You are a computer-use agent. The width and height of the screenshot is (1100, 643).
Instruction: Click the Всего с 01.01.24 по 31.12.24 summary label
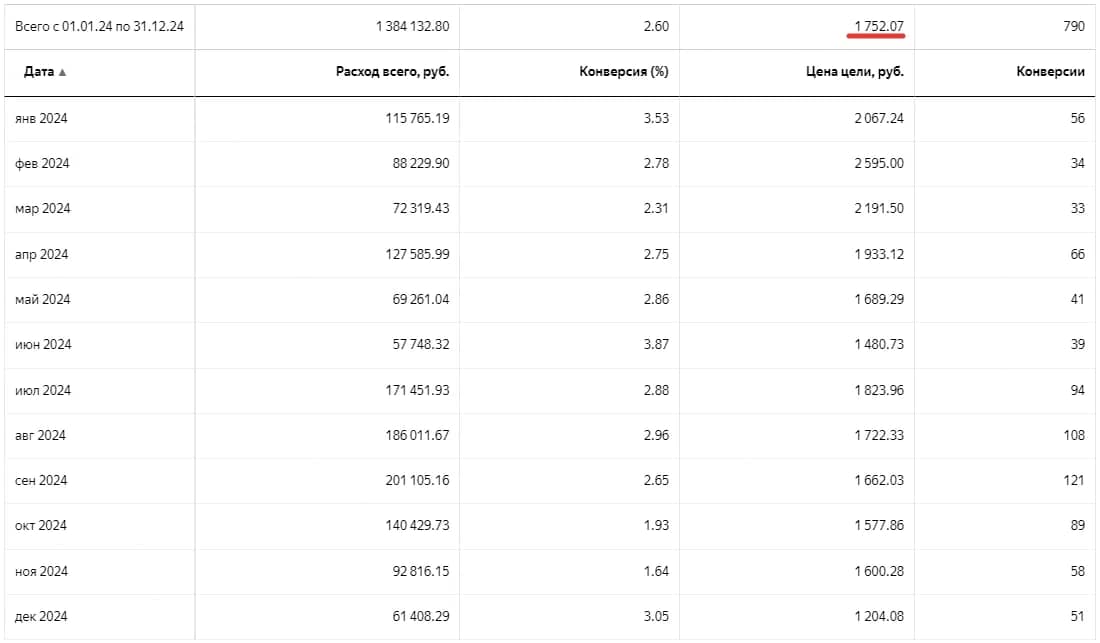click(x=100, y=27)
